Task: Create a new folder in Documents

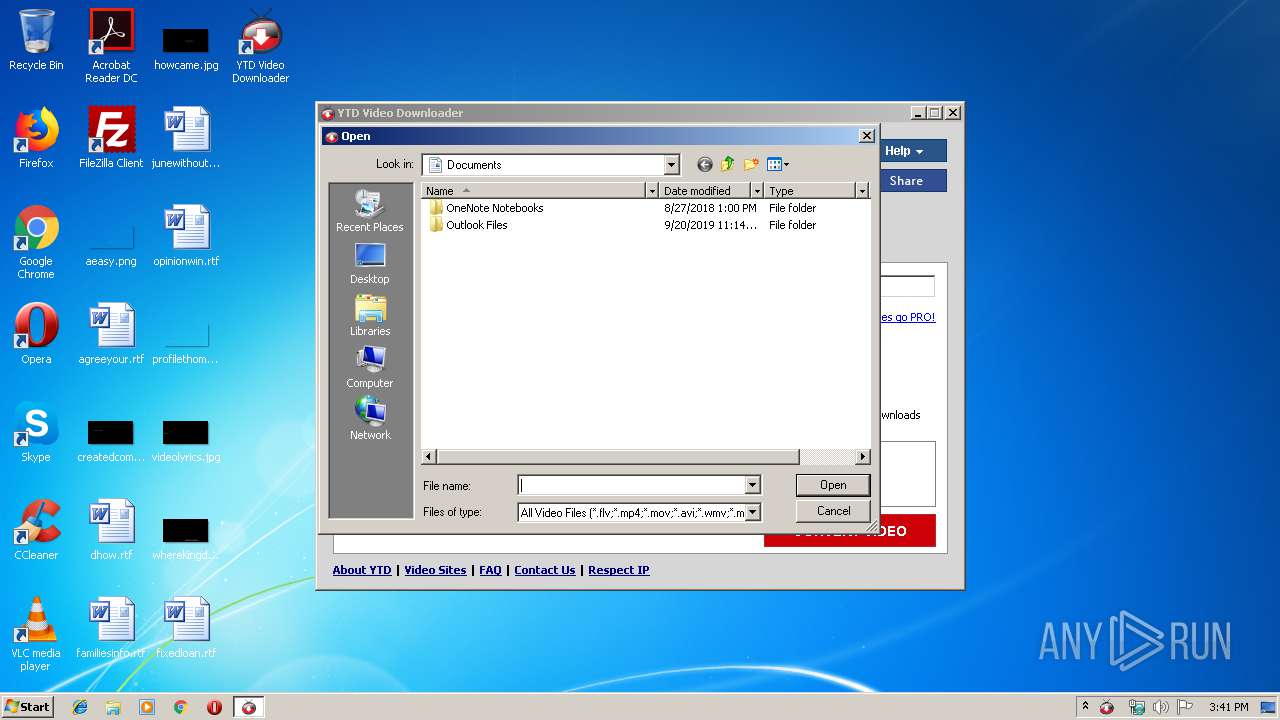Action: [751, 165]
